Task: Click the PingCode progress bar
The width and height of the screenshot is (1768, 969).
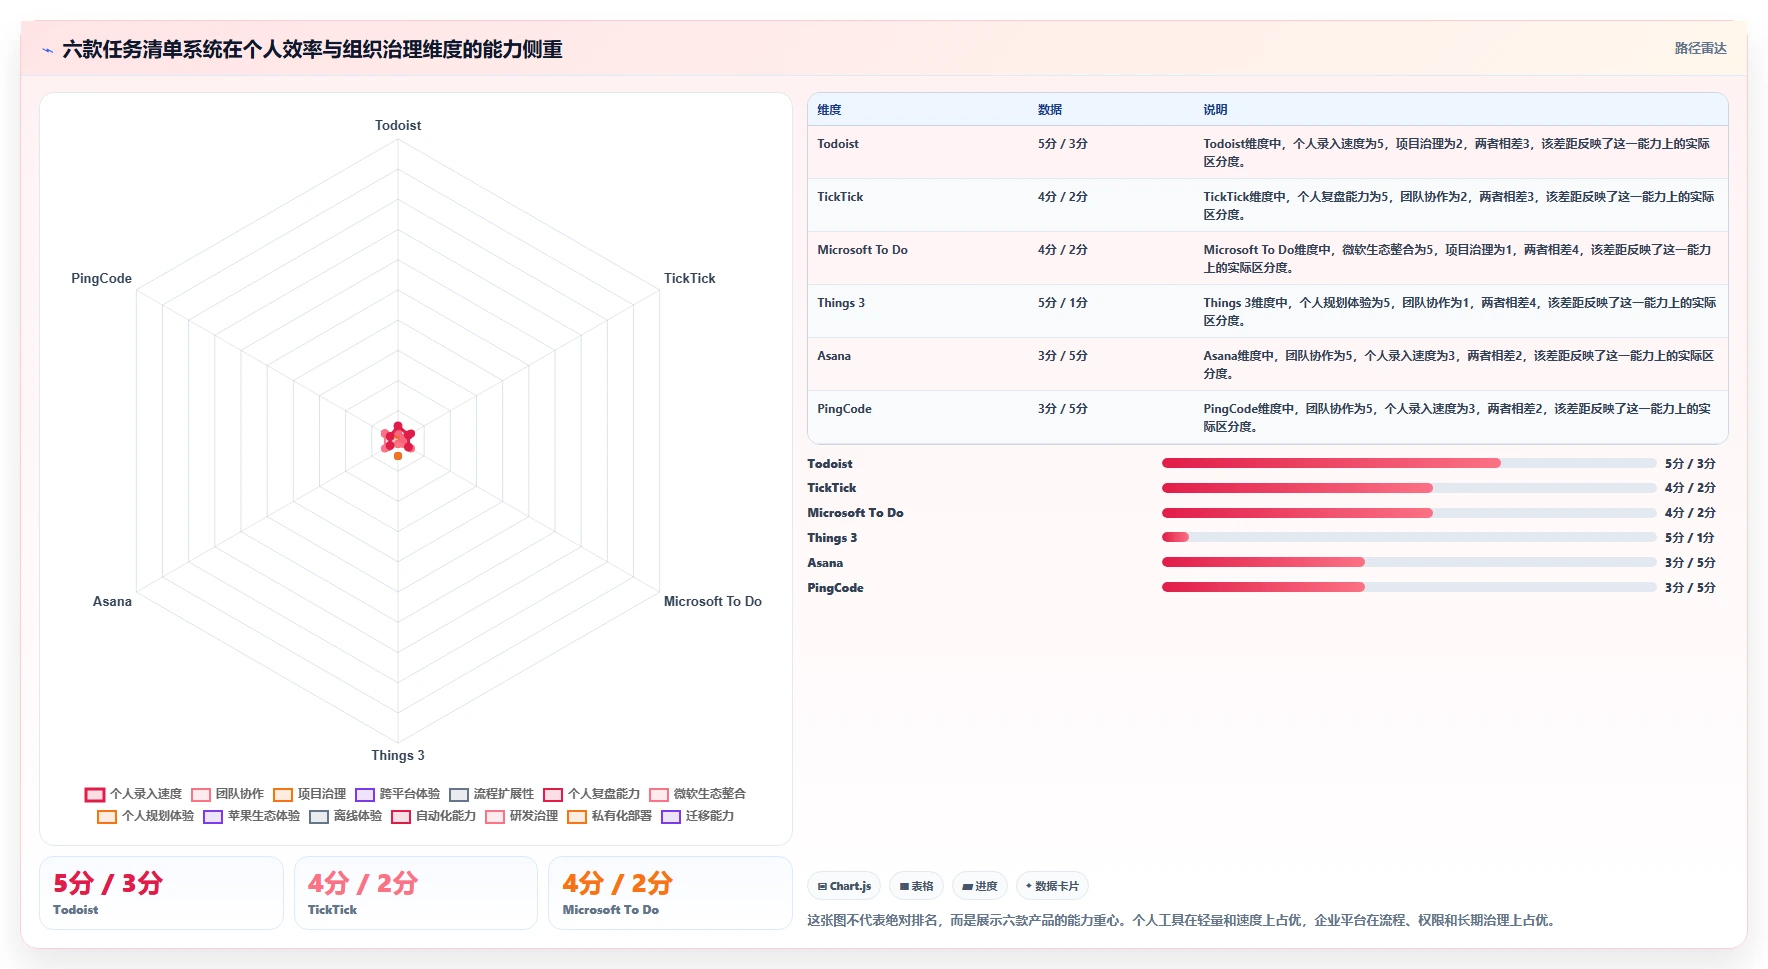Action: 1408,587
